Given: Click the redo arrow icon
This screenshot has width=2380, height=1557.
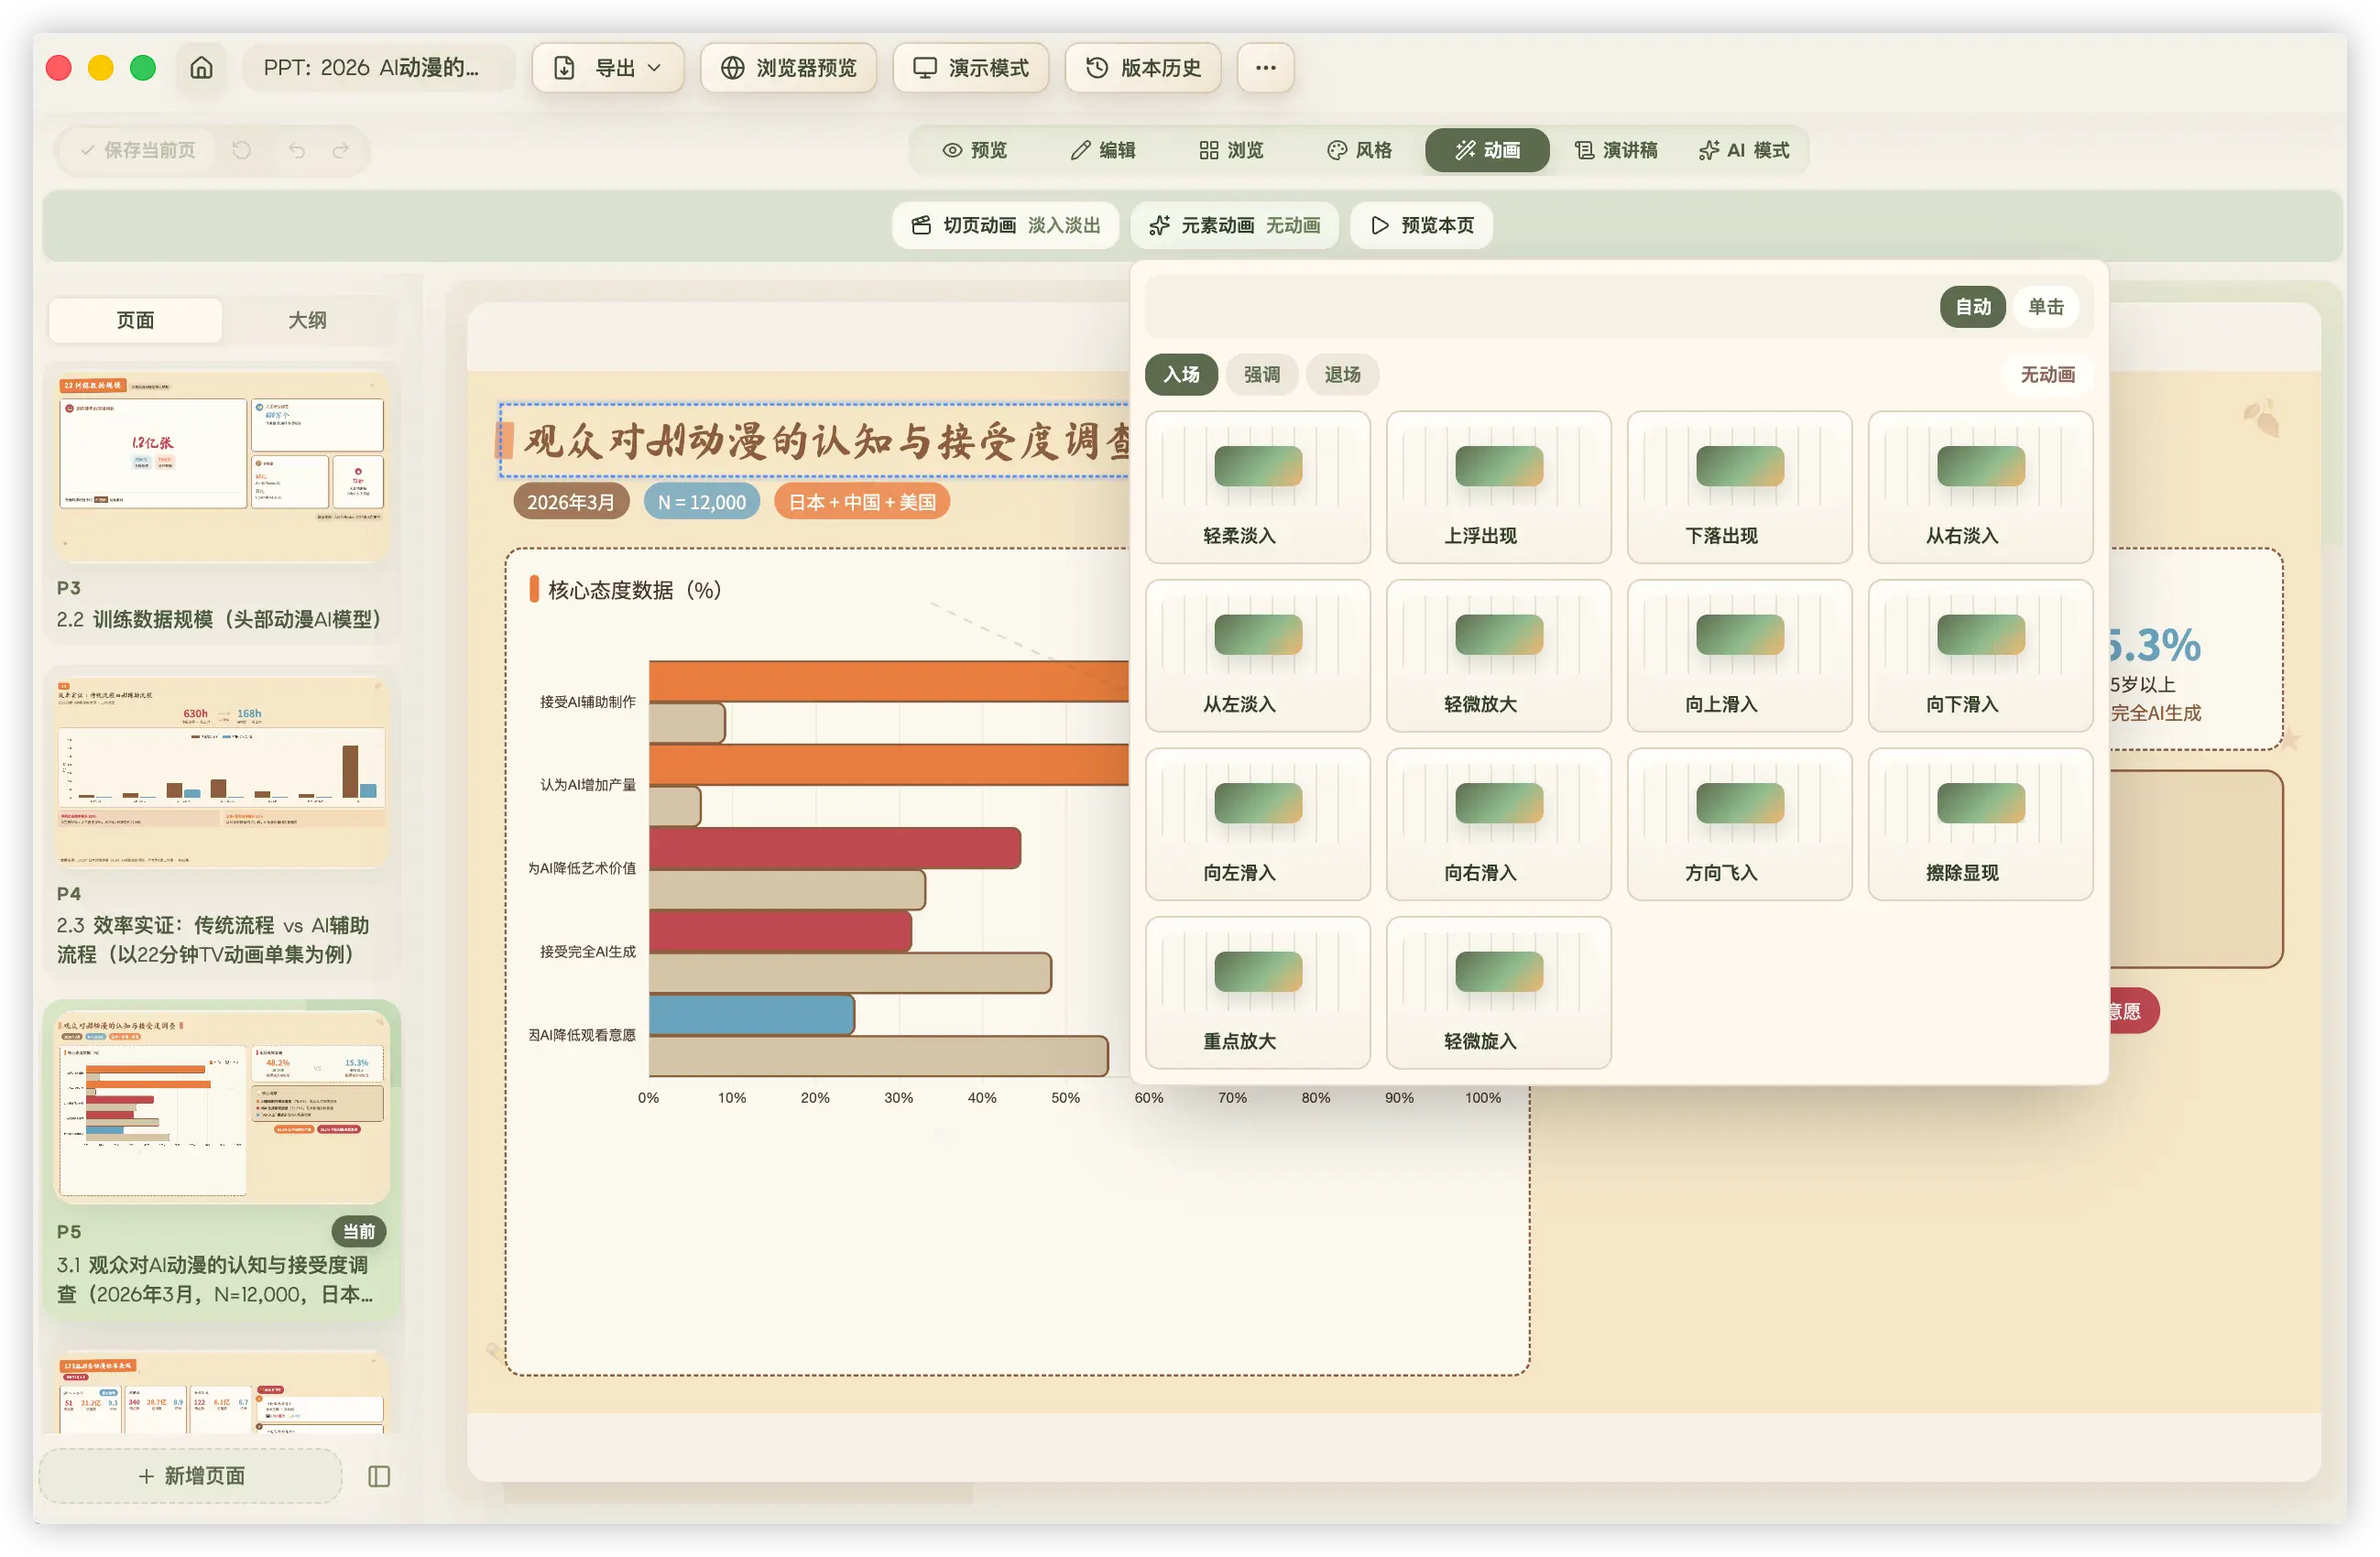Looking at the screenshot, I should pyautogui.click(x=341, y=150).
